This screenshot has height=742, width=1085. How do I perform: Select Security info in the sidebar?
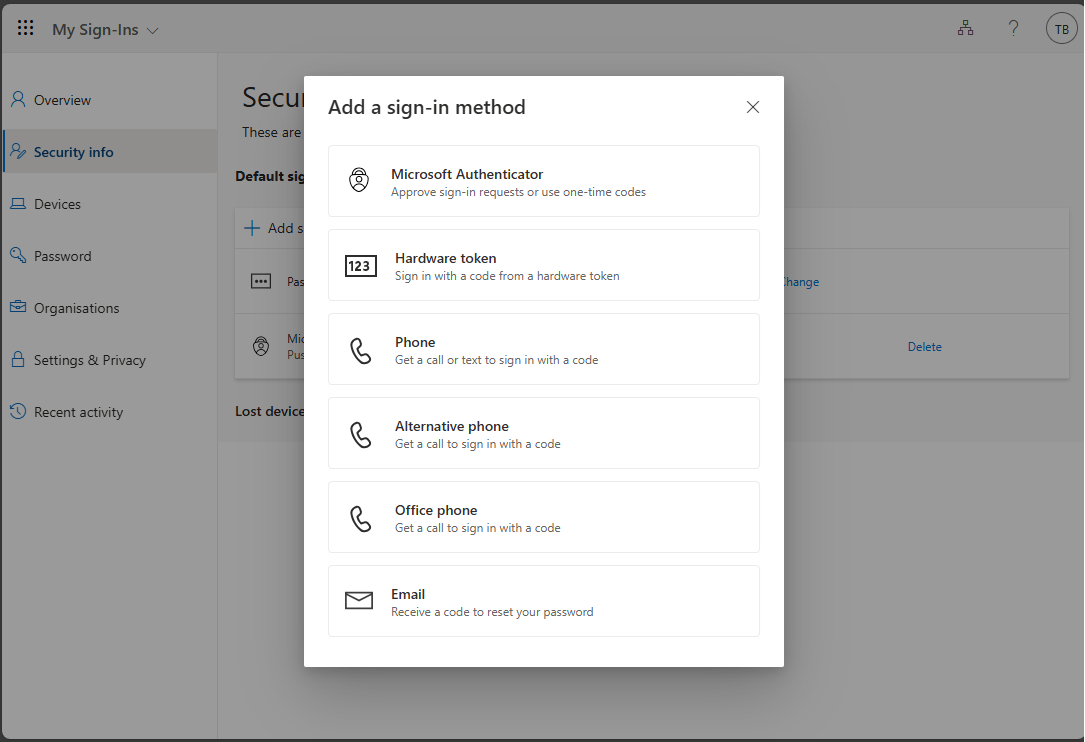(x=73, y=152)
